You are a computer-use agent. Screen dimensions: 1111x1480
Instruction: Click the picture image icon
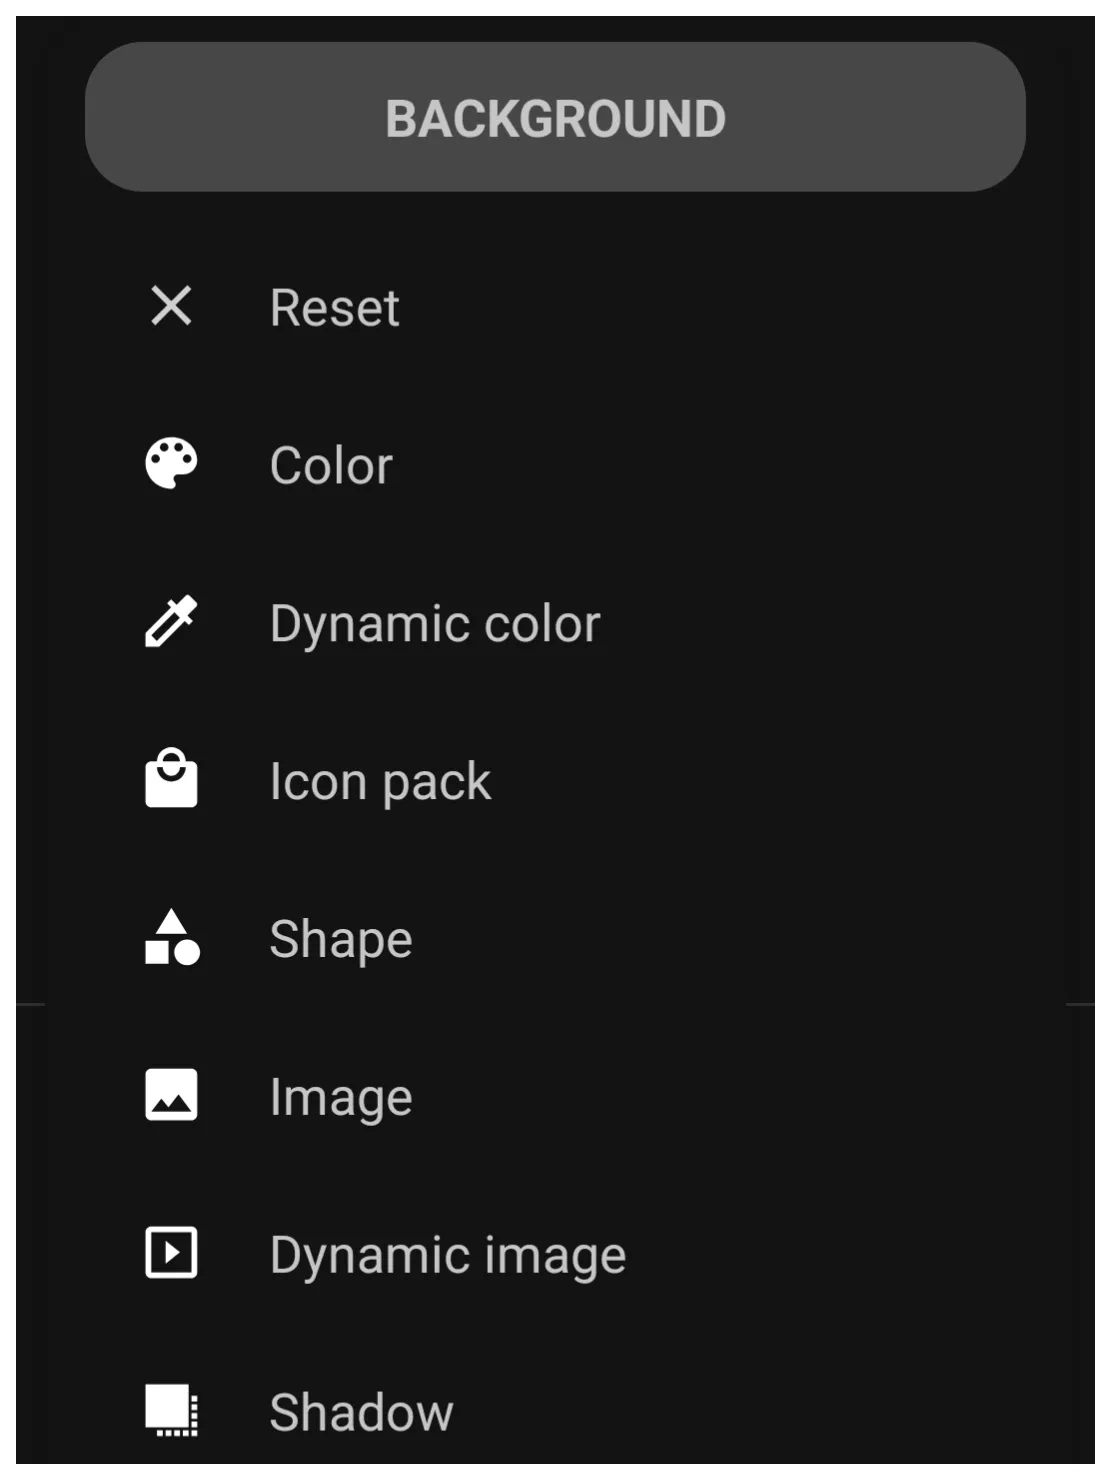[x=171, y=1094]
